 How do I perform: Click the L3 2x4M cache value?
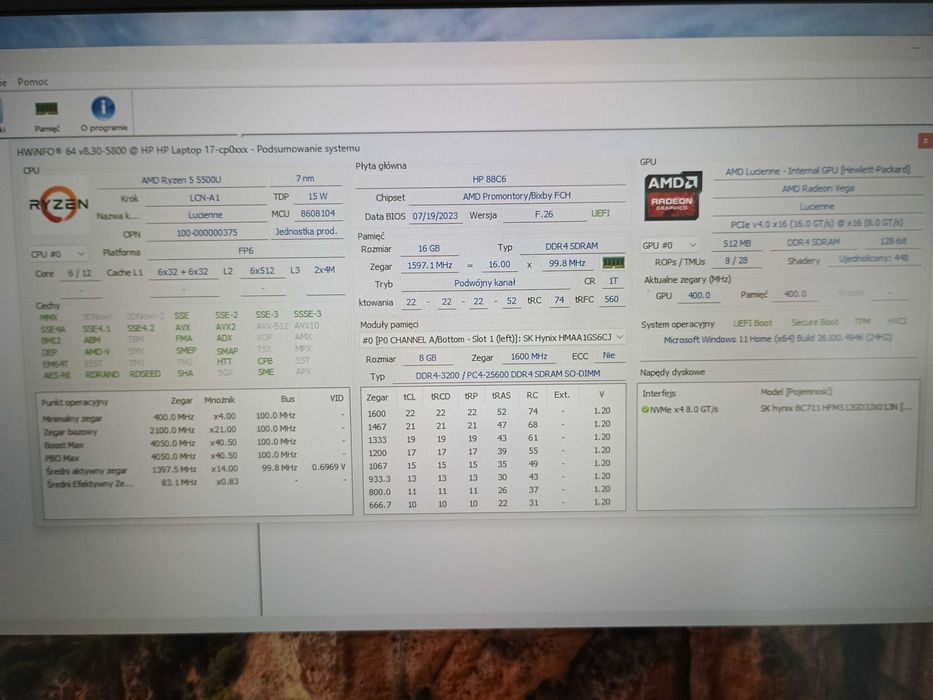tap(324, 270)
